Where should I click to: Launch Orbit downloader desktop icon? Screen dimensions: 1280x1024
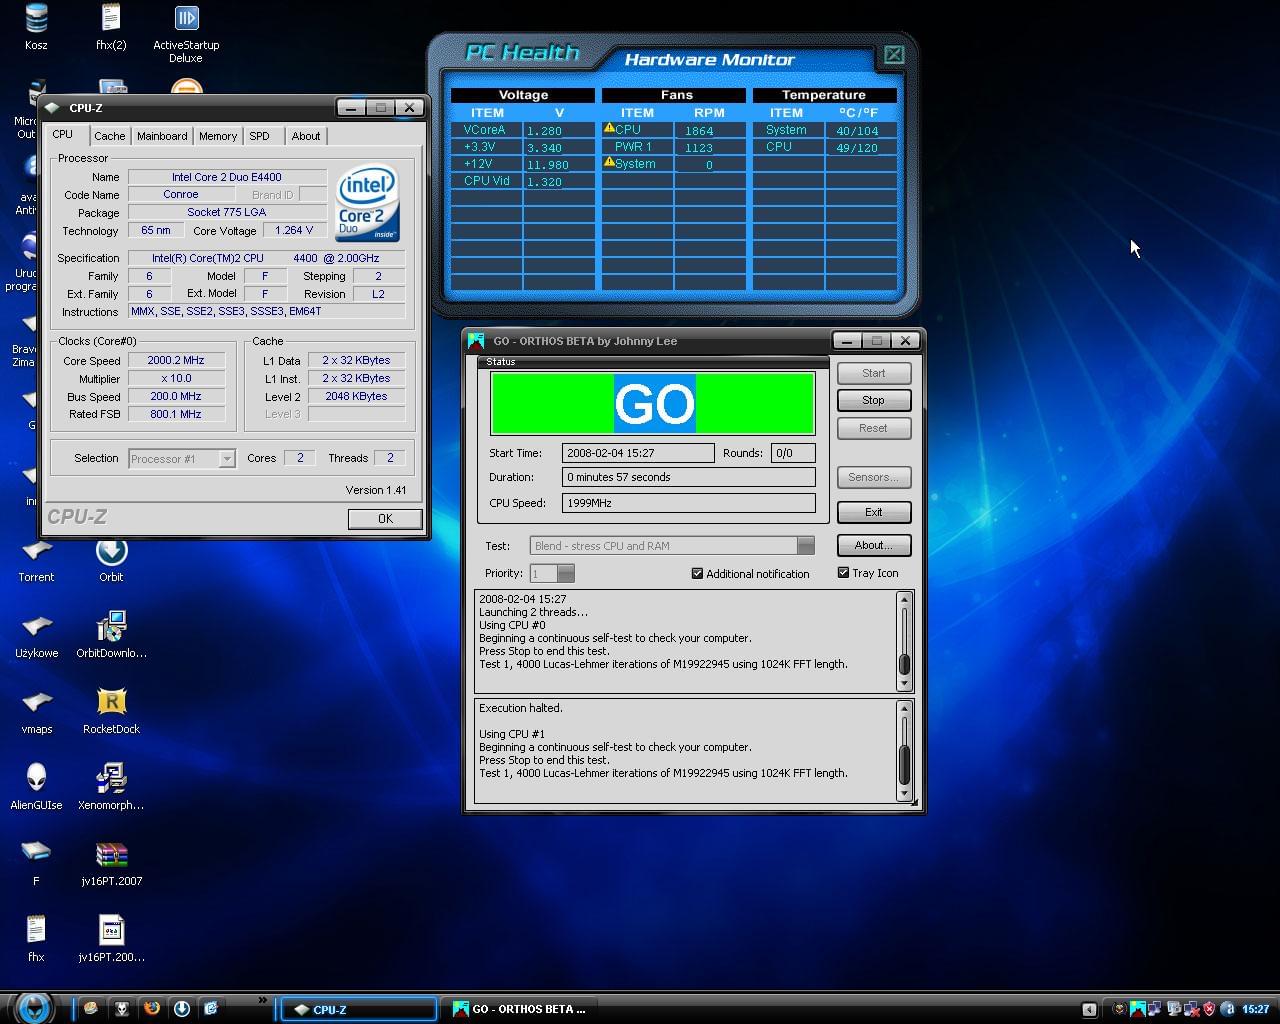(x=111, y=558)
